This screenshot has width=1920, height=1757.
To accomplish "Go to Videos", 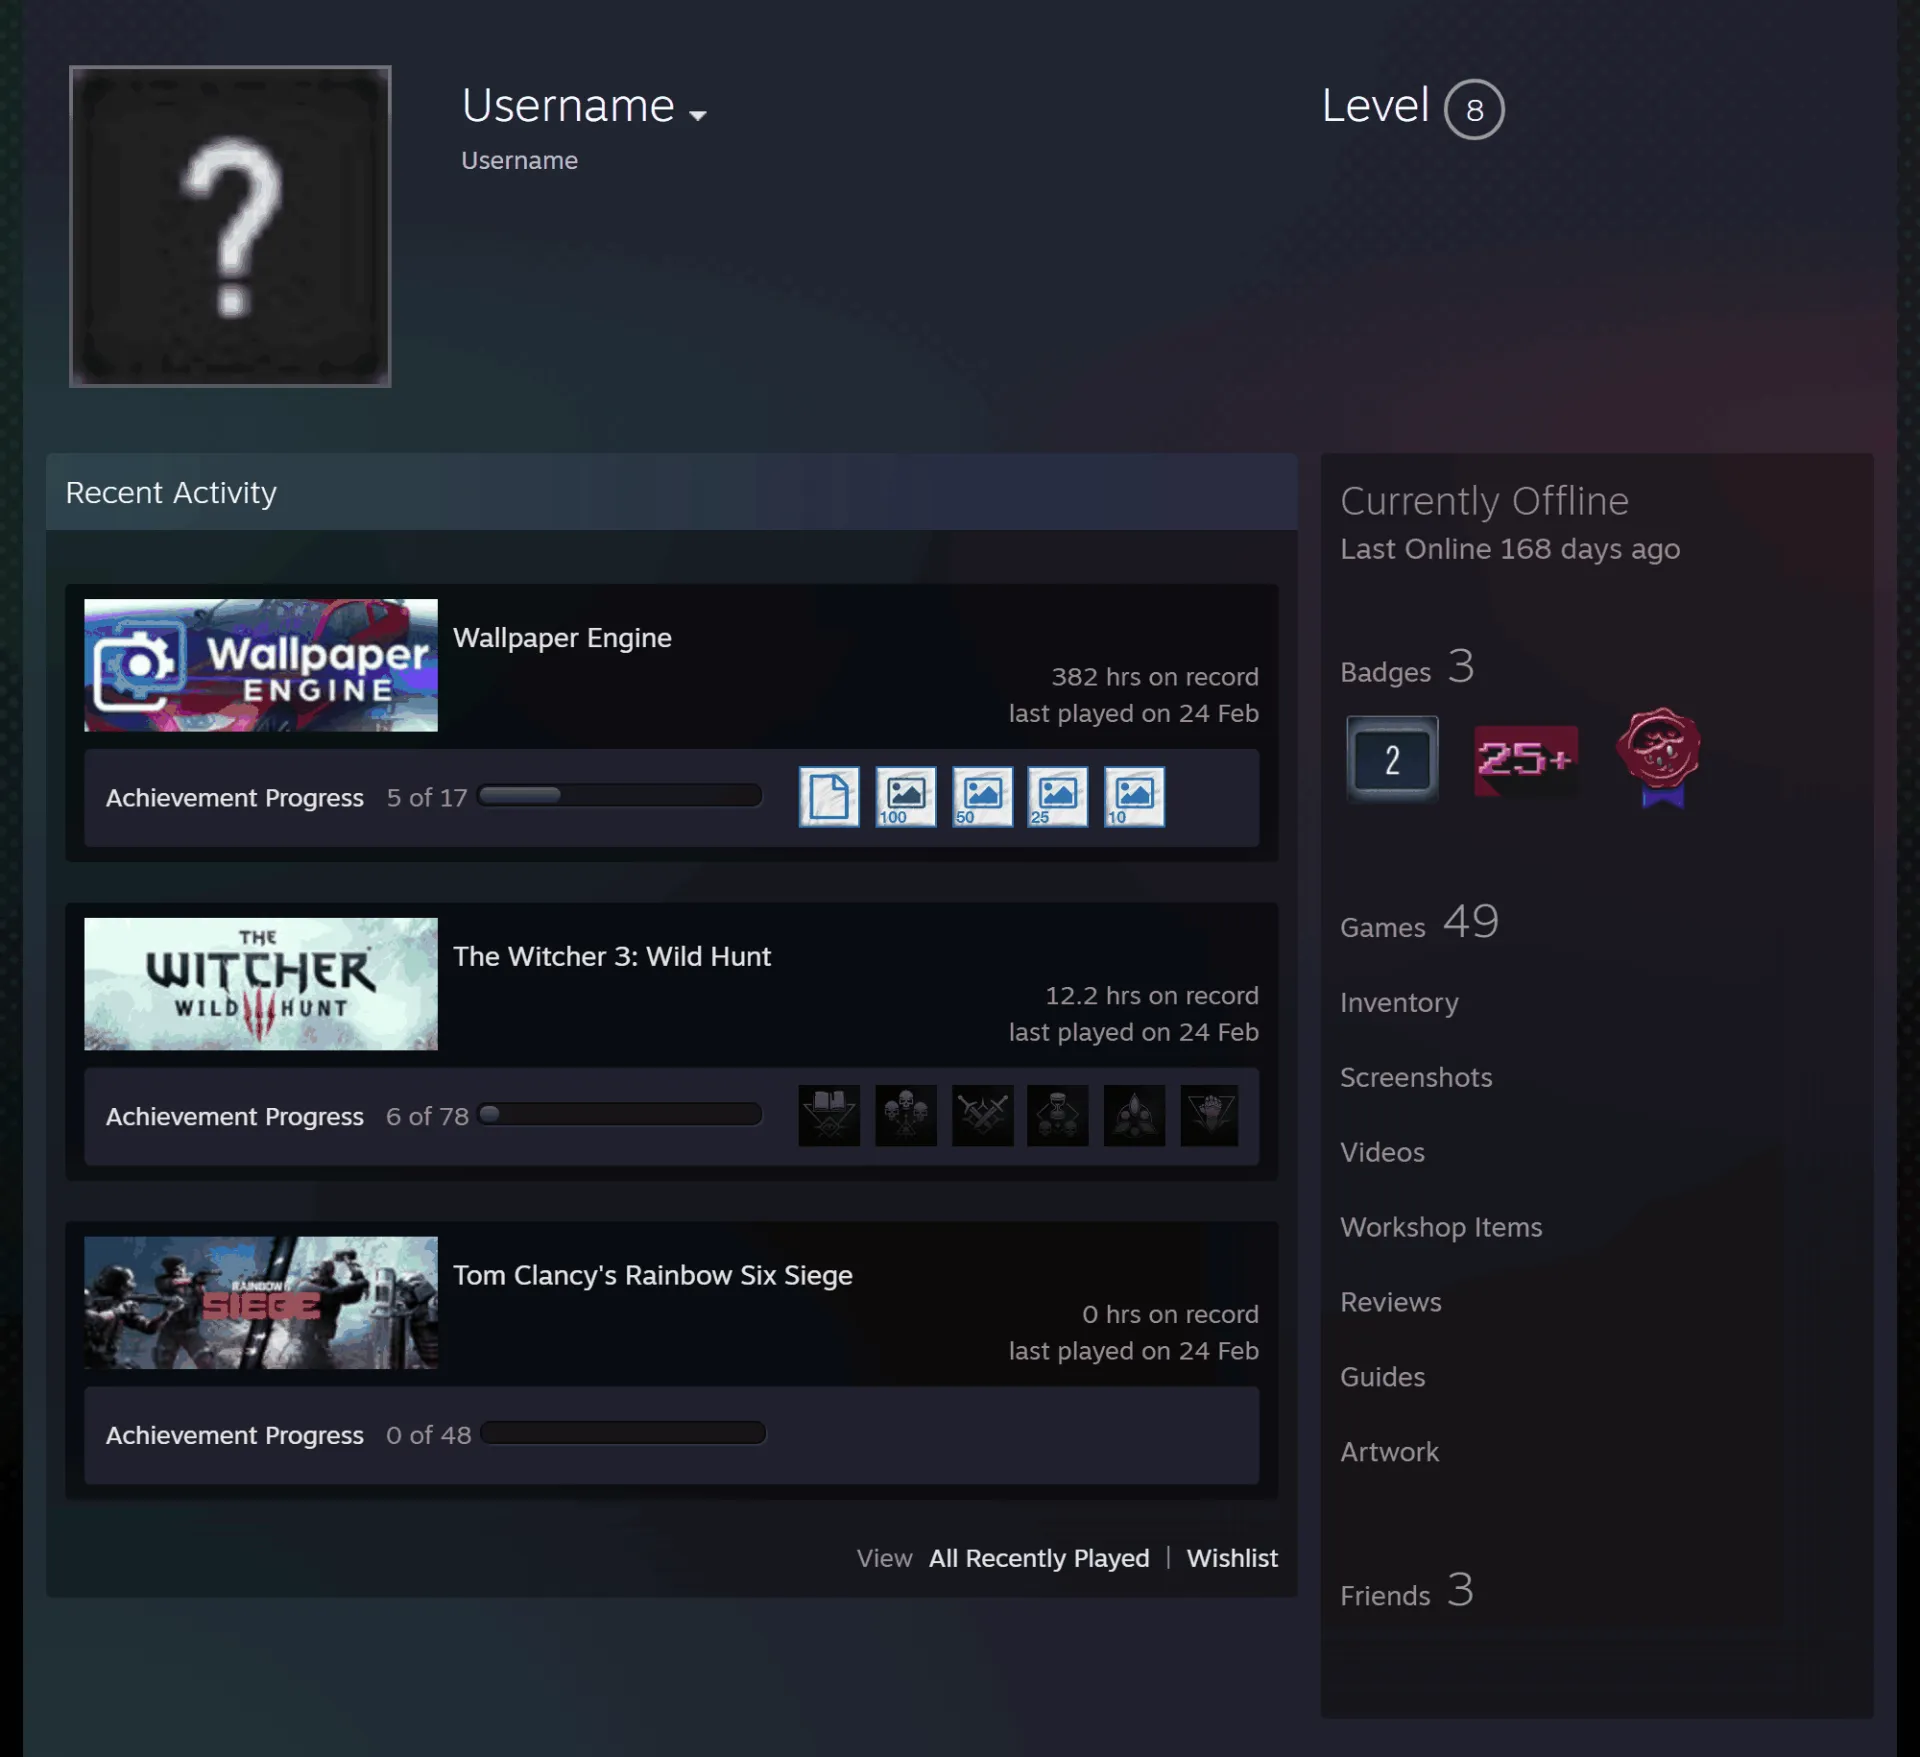I will click(x=1382, y=1152).
